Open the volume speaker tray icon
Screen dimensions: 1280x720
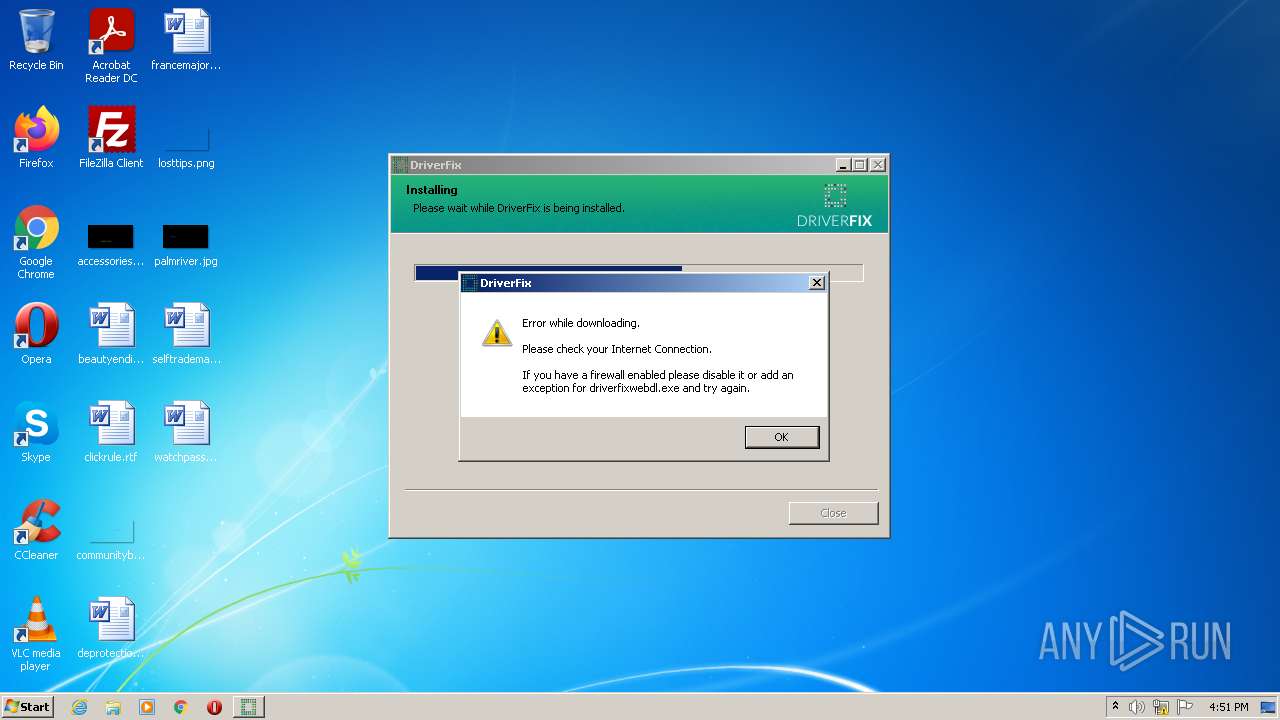tap(1137, 707)
